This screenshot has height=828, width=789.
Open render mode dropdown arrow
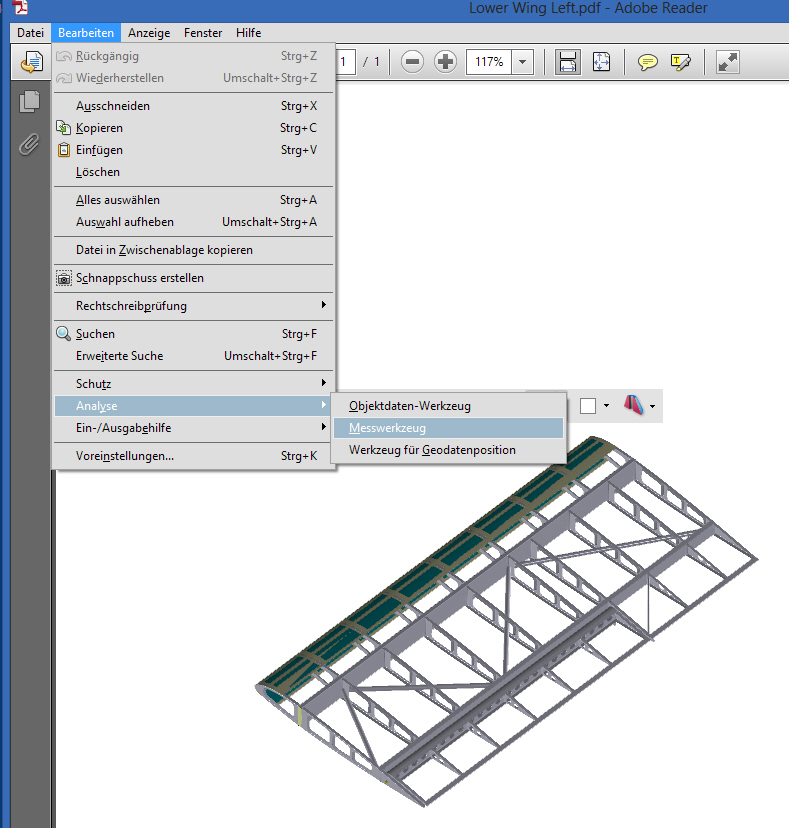click(653, 406)
